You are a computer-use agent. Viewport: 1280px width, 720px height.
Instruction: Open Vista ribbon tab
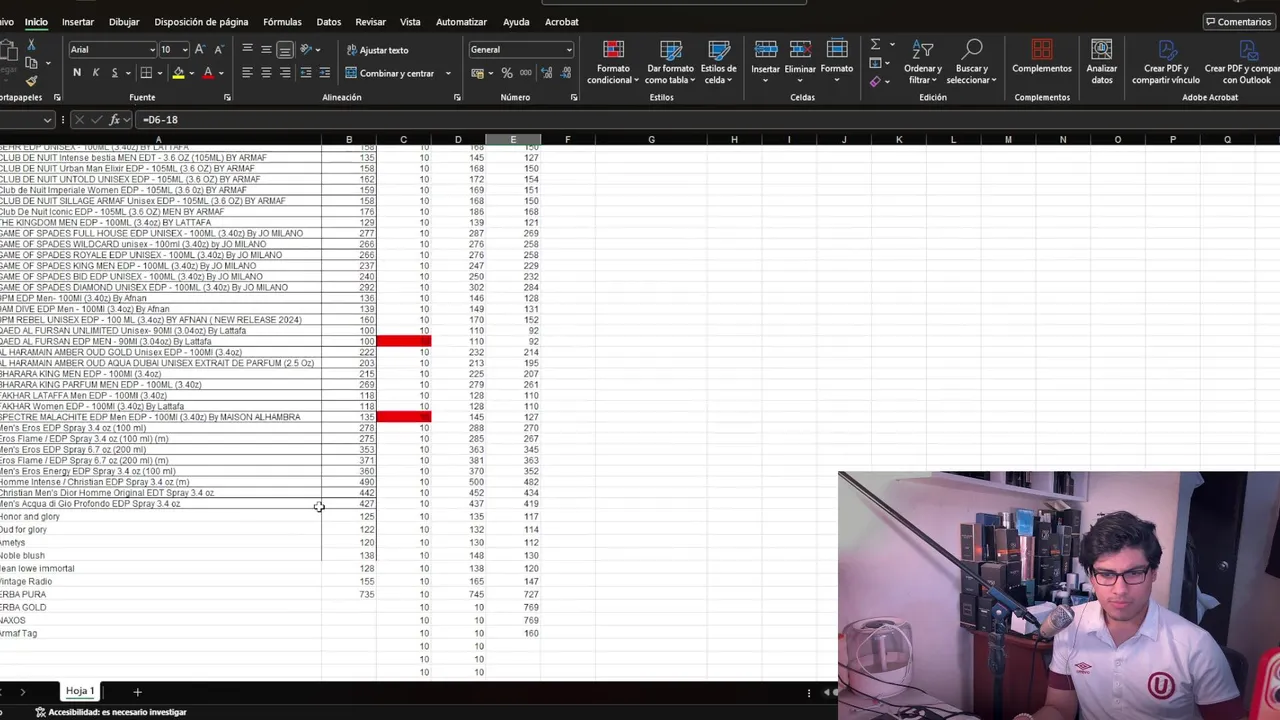(410, 22)
